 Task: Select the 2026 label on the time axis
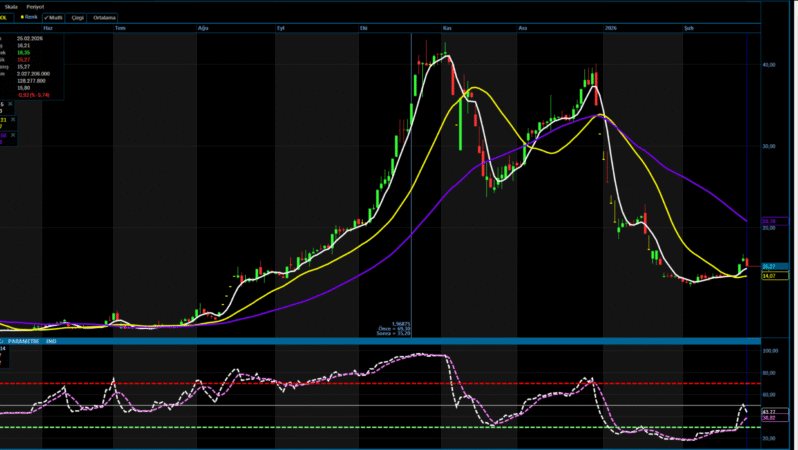(x=611, y=30)
